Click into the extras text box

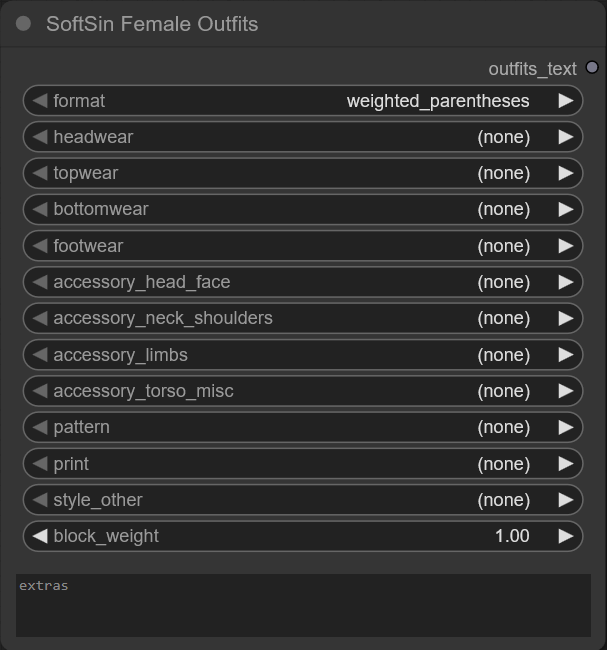[303, 605]
